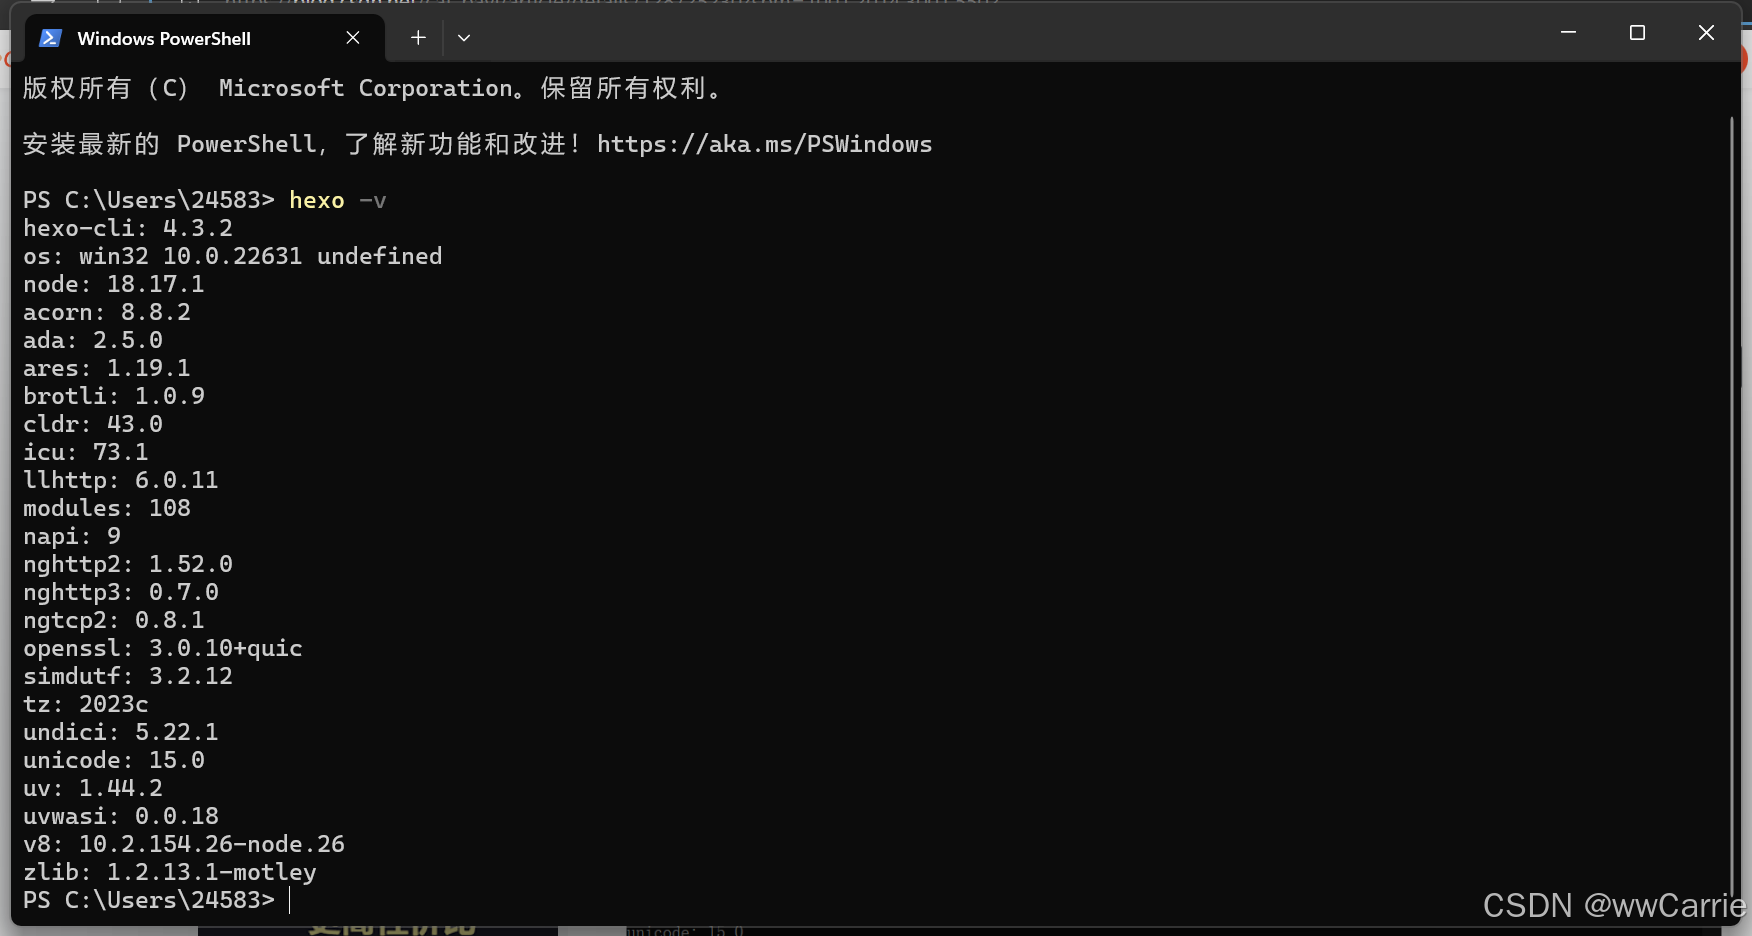Click the '-v' argument after hexo
This screenshot has width=1752, height=936.
(x=373, y=201)
